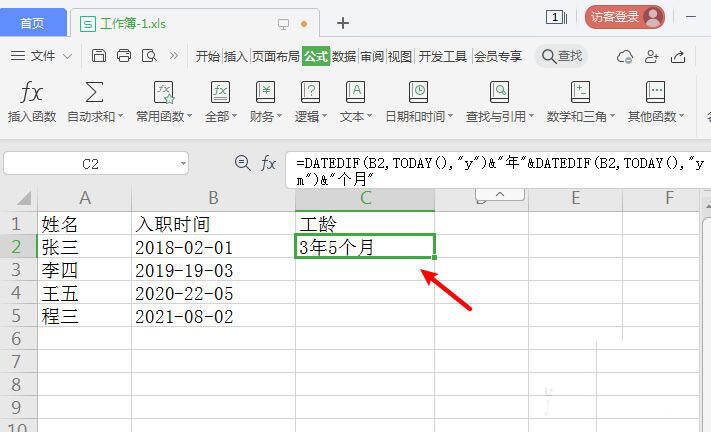The image size is (711, 432).
Task: Open Lookup and Reference (查找与引用) icon
Action: tap(499, 92)
